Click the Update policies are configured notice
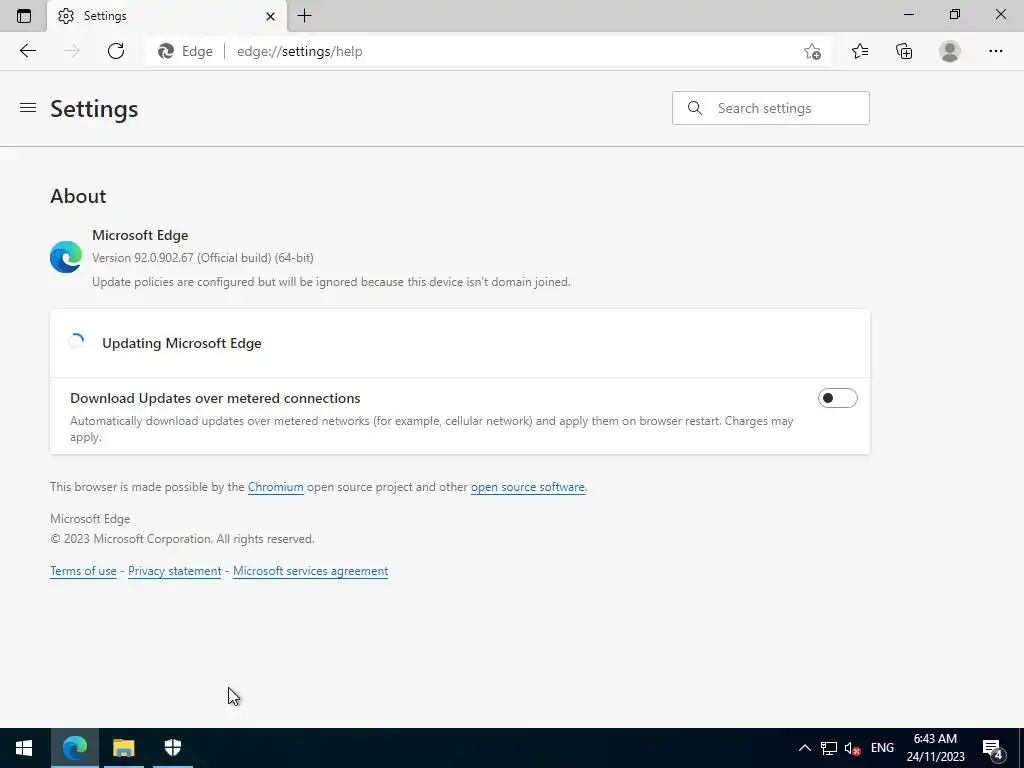 (x=331, y=282)
